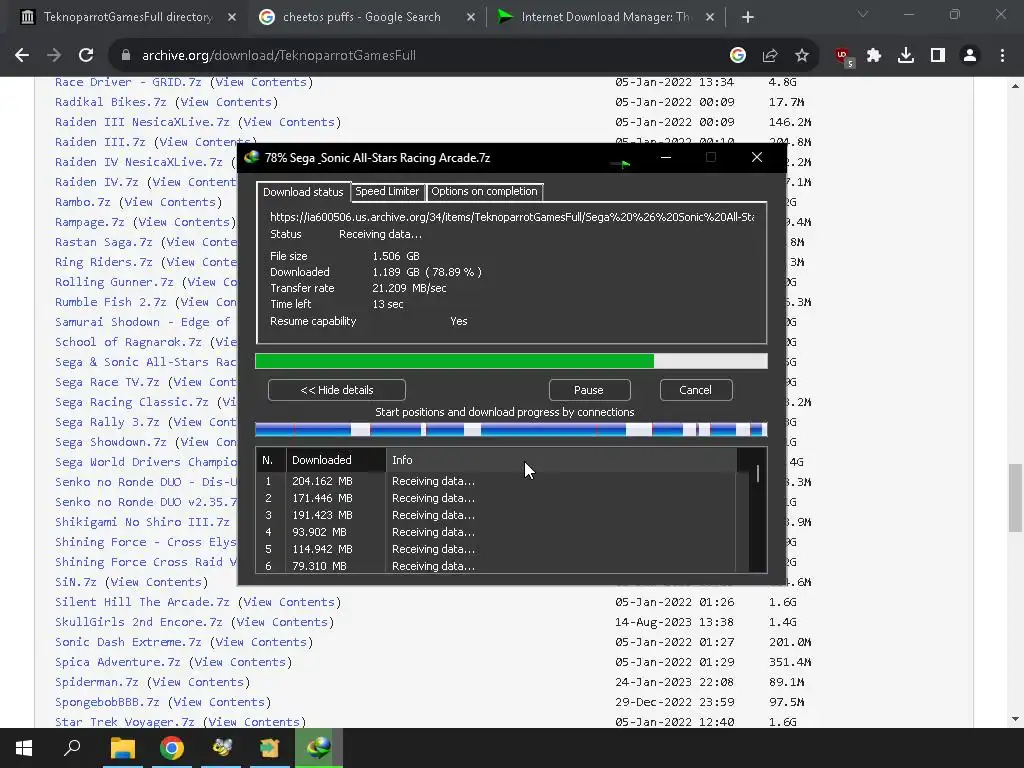
Task: Open the Chrome profile avatar
Action: click(970, 56)
